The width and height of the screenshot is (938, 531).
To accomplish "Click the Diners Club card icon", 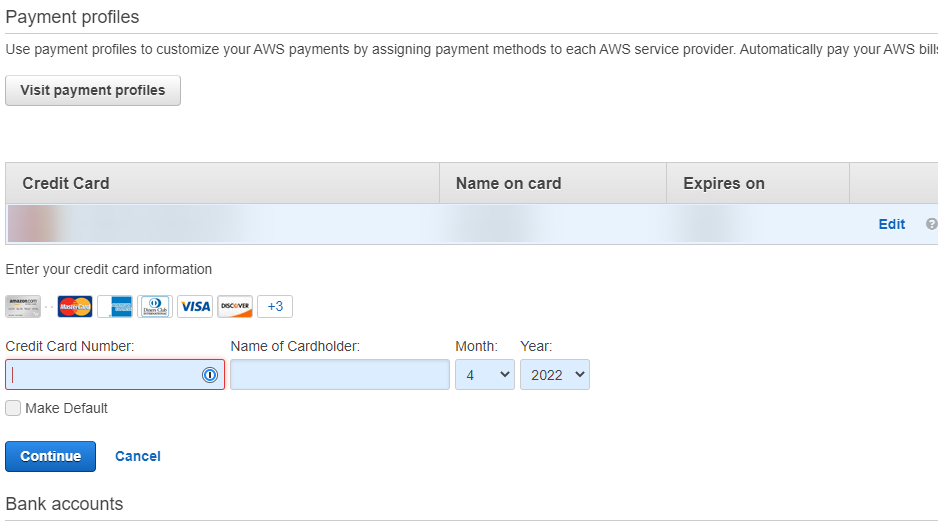I will point(155,306).
